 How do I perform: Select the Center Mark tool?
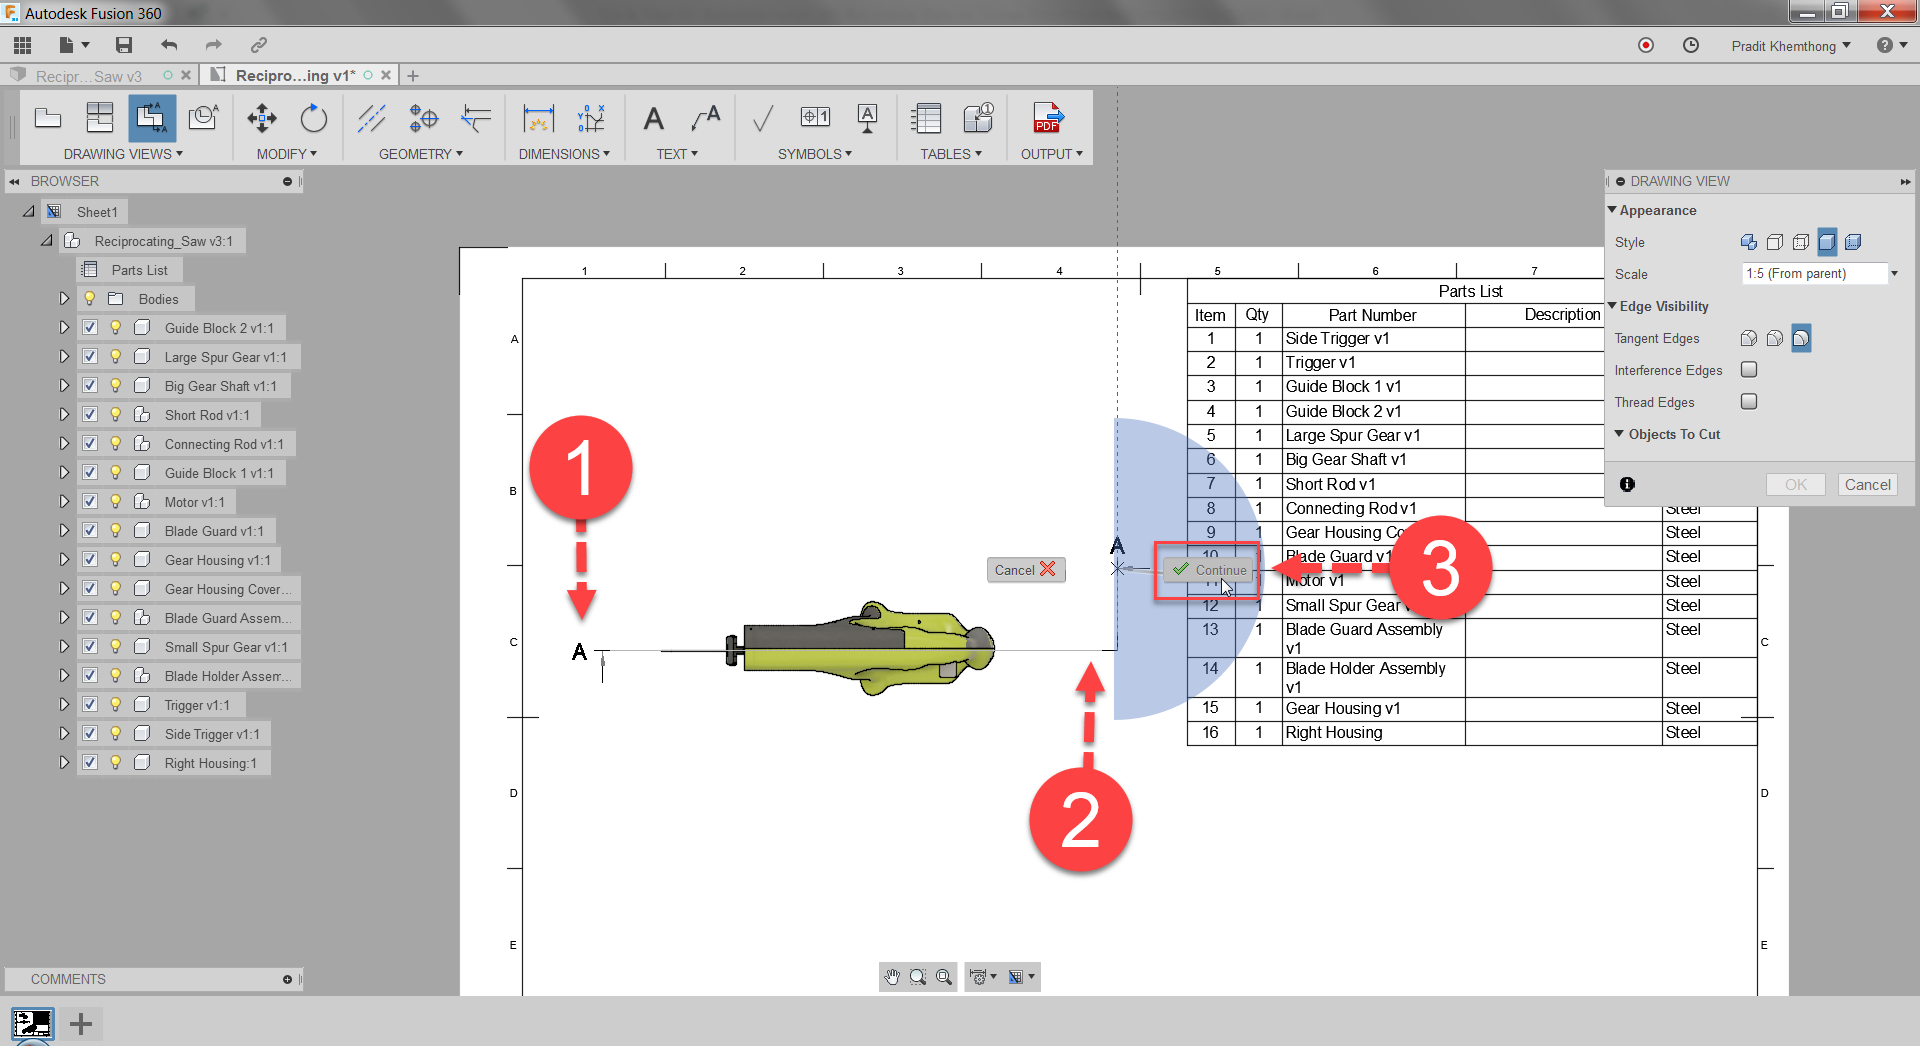pos(423,118)
